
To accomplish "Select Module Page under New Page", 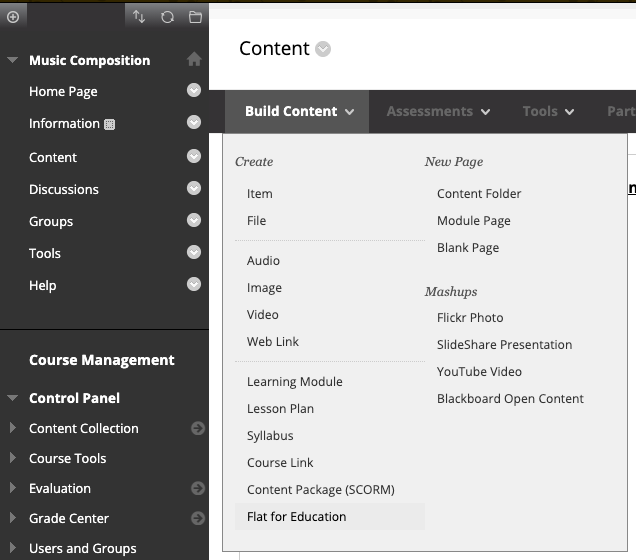I will (x=473, y=221).
